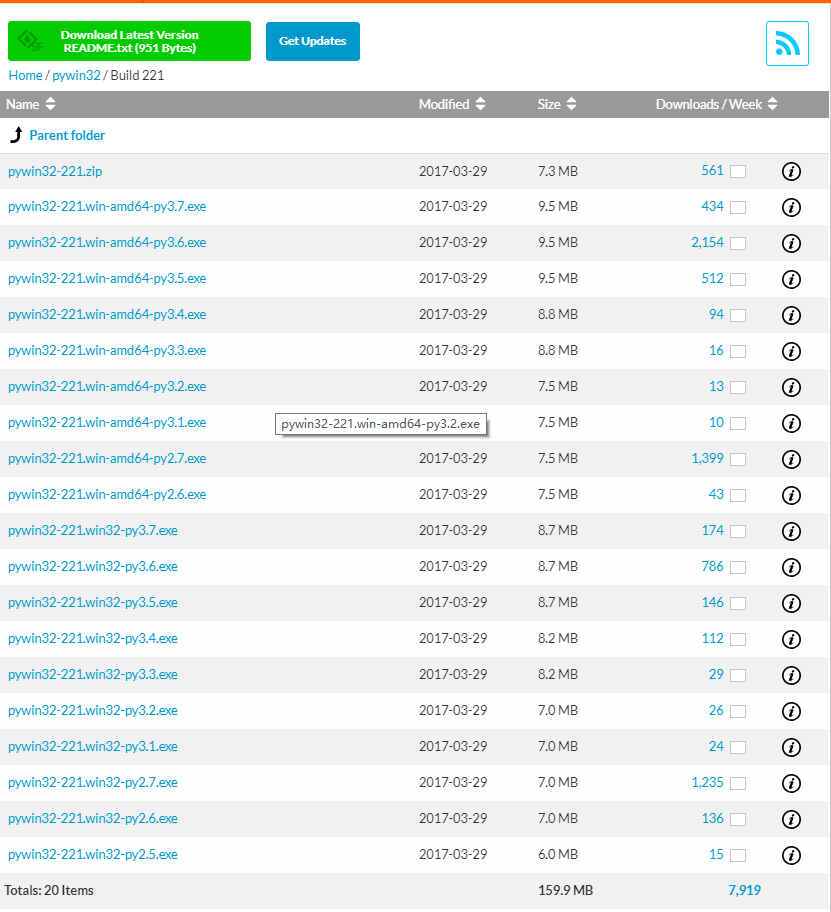Sort by Downloads / Week column
Viewport: 831px width, 912px height.
point(716,104)
